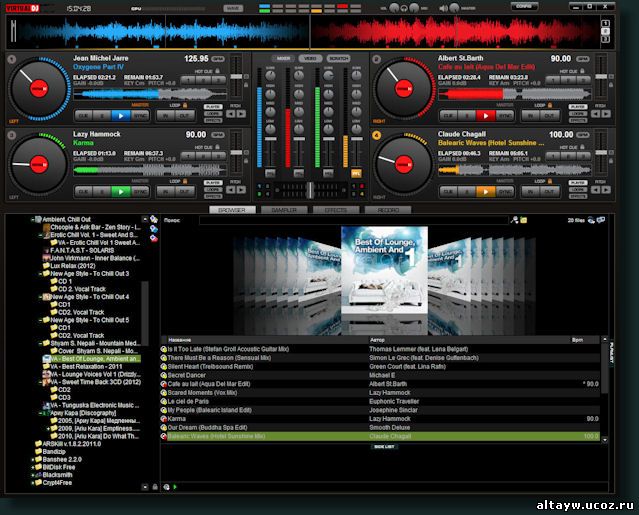Select VA - Best Relaxation - 2011 folder
Screen dimensions: 639x515
pyautogui.click(x=86, y=367)
